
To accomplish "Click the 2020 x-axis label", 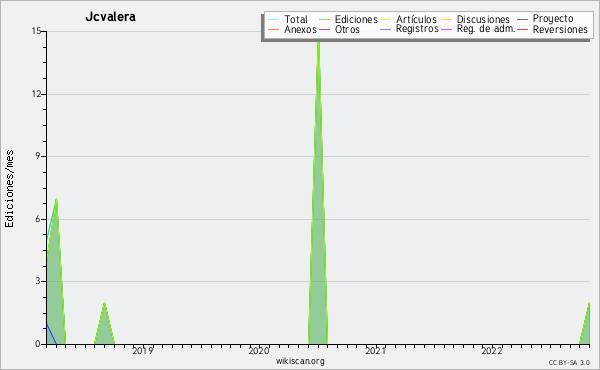I will (259, 350).
